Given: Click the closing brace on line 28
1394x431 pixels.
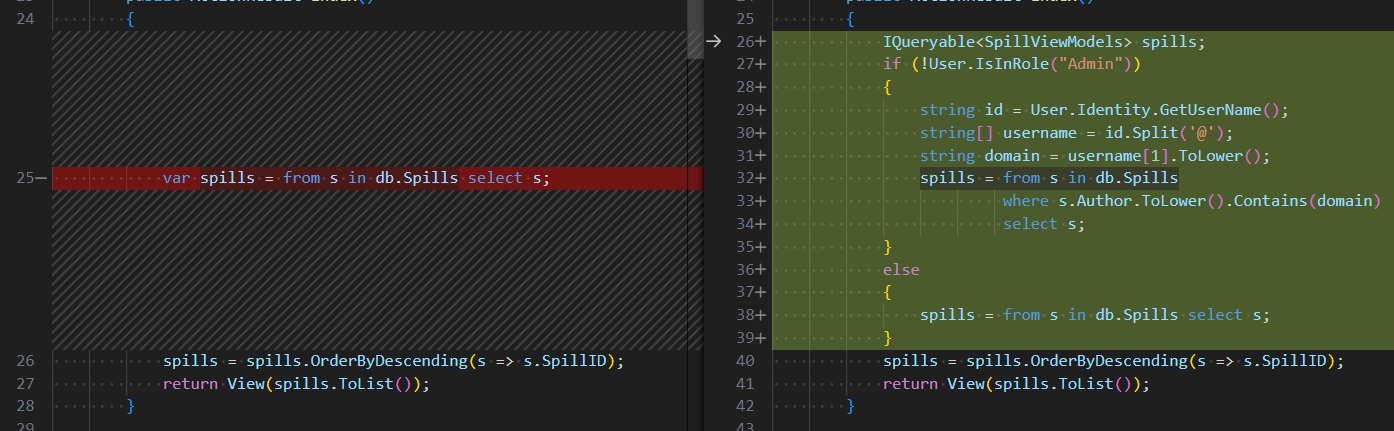Looking at the screenshot, I should click(x=131, y=406).
